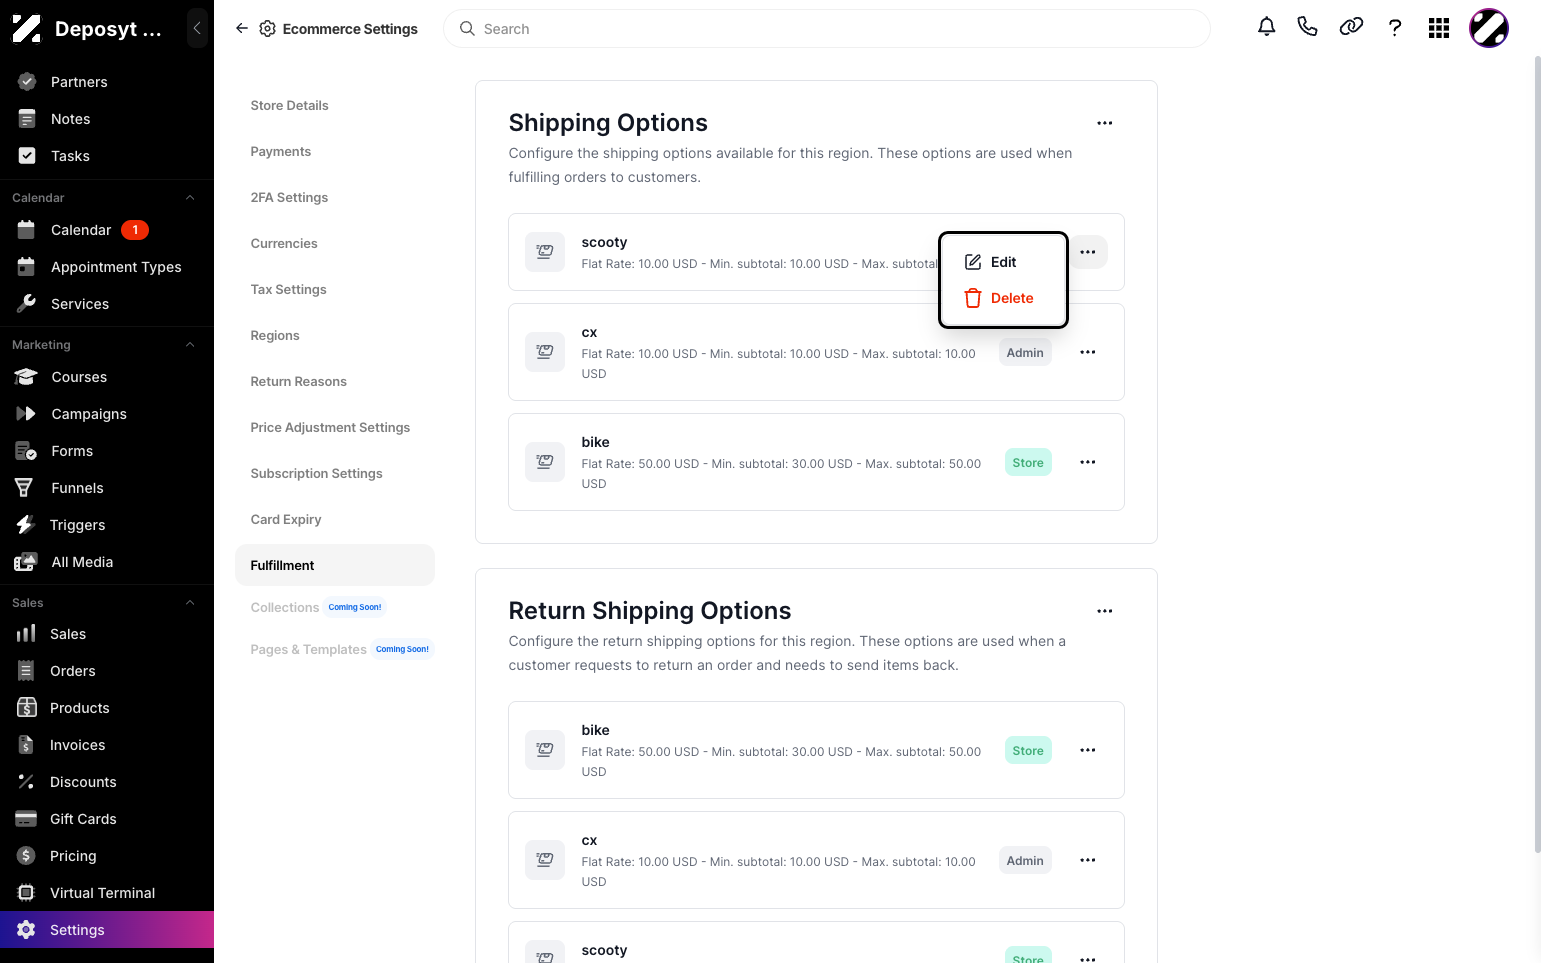Screen dimensions: 1541x963
Task: Open the notifications bell icon
Action: (1266, 28)
